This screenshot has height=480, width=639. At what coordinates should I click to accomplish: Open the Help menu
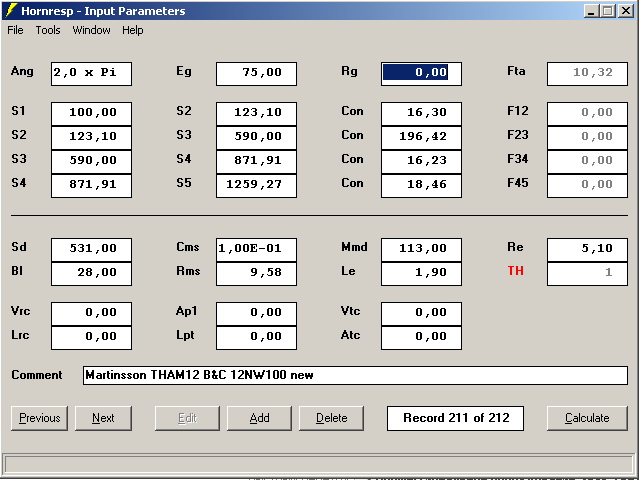tap(133, 30)
